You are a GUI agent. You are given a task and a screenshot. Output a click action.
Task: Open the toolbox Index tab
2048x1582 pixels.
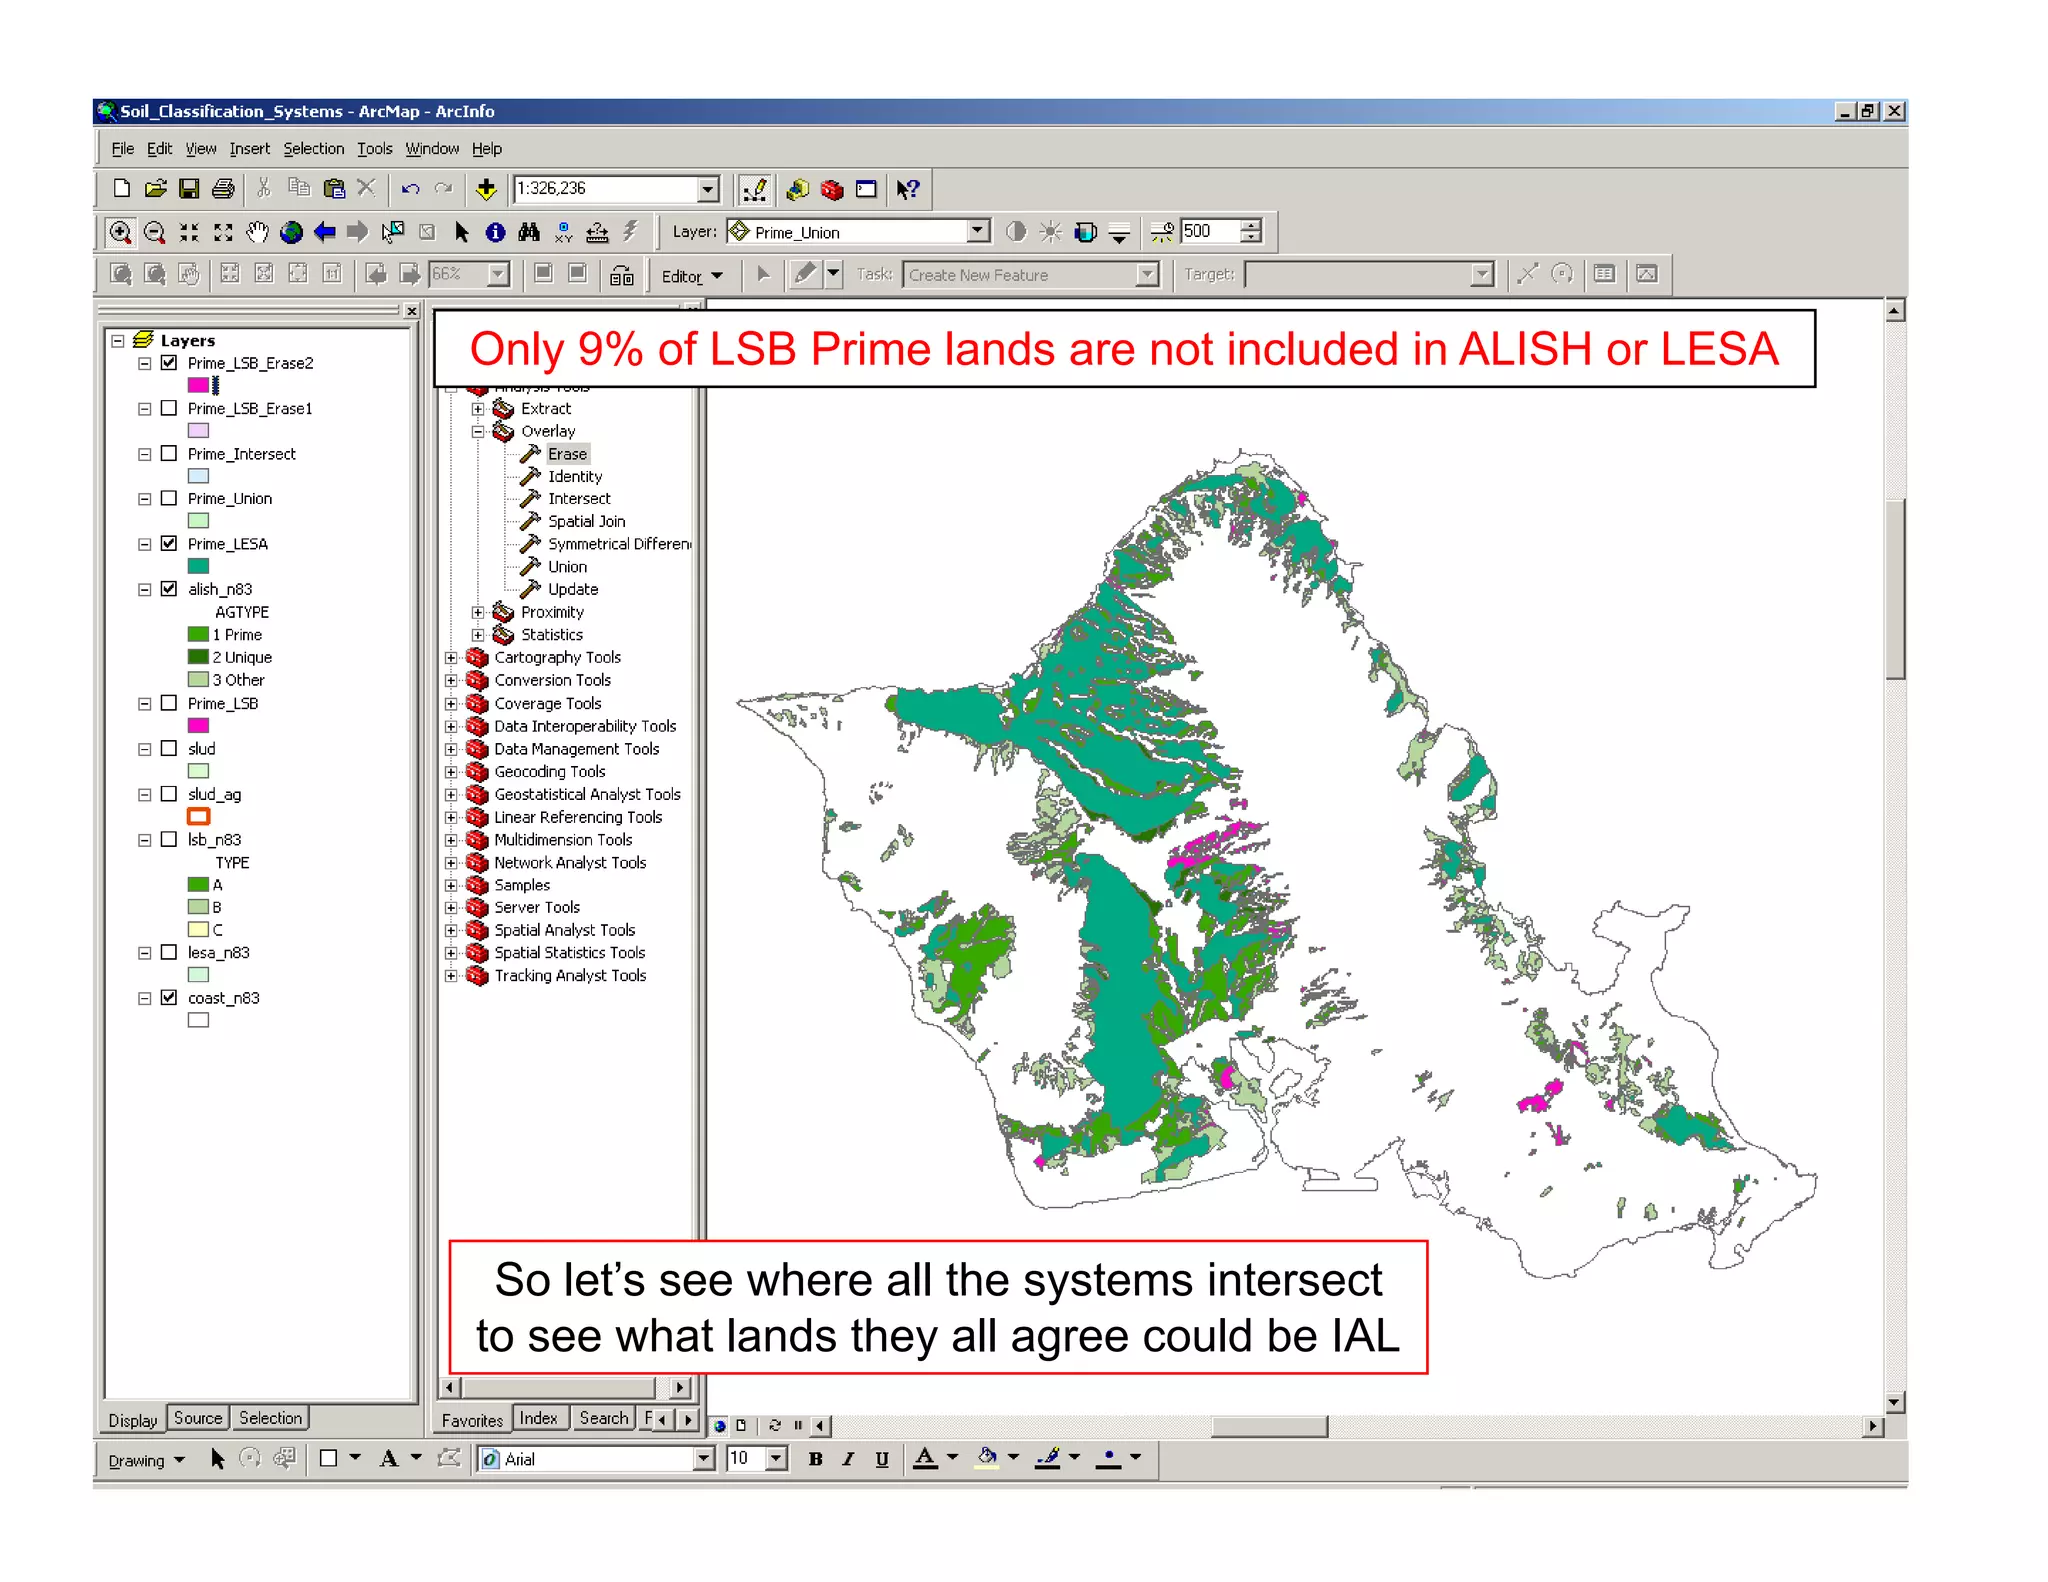pyautogui.click(x=538, y=1418)
